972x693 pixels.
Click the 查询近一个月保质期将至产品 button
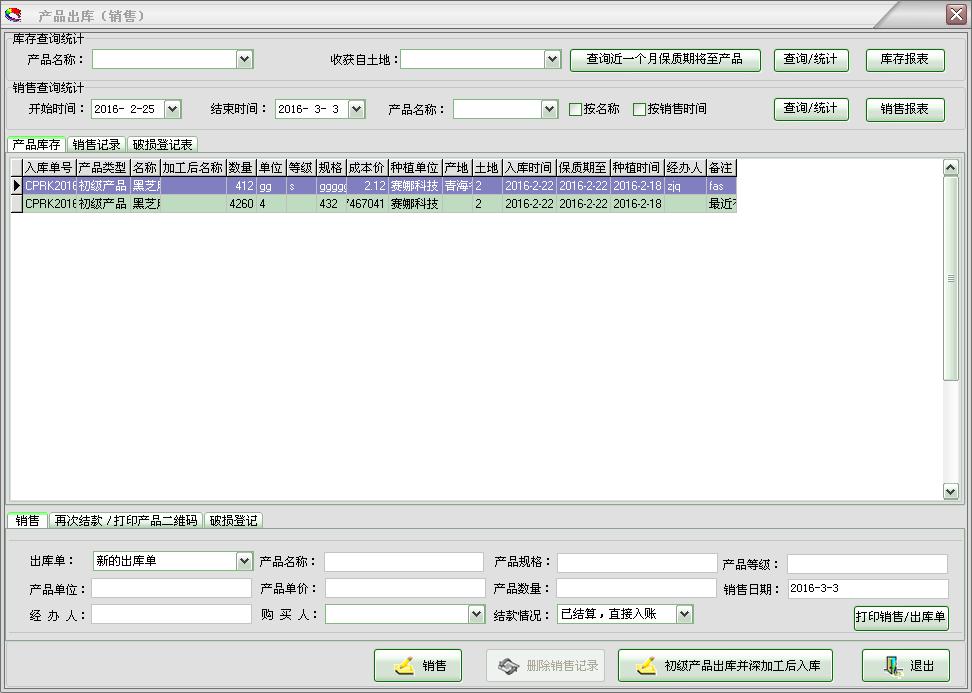point(663,59)
